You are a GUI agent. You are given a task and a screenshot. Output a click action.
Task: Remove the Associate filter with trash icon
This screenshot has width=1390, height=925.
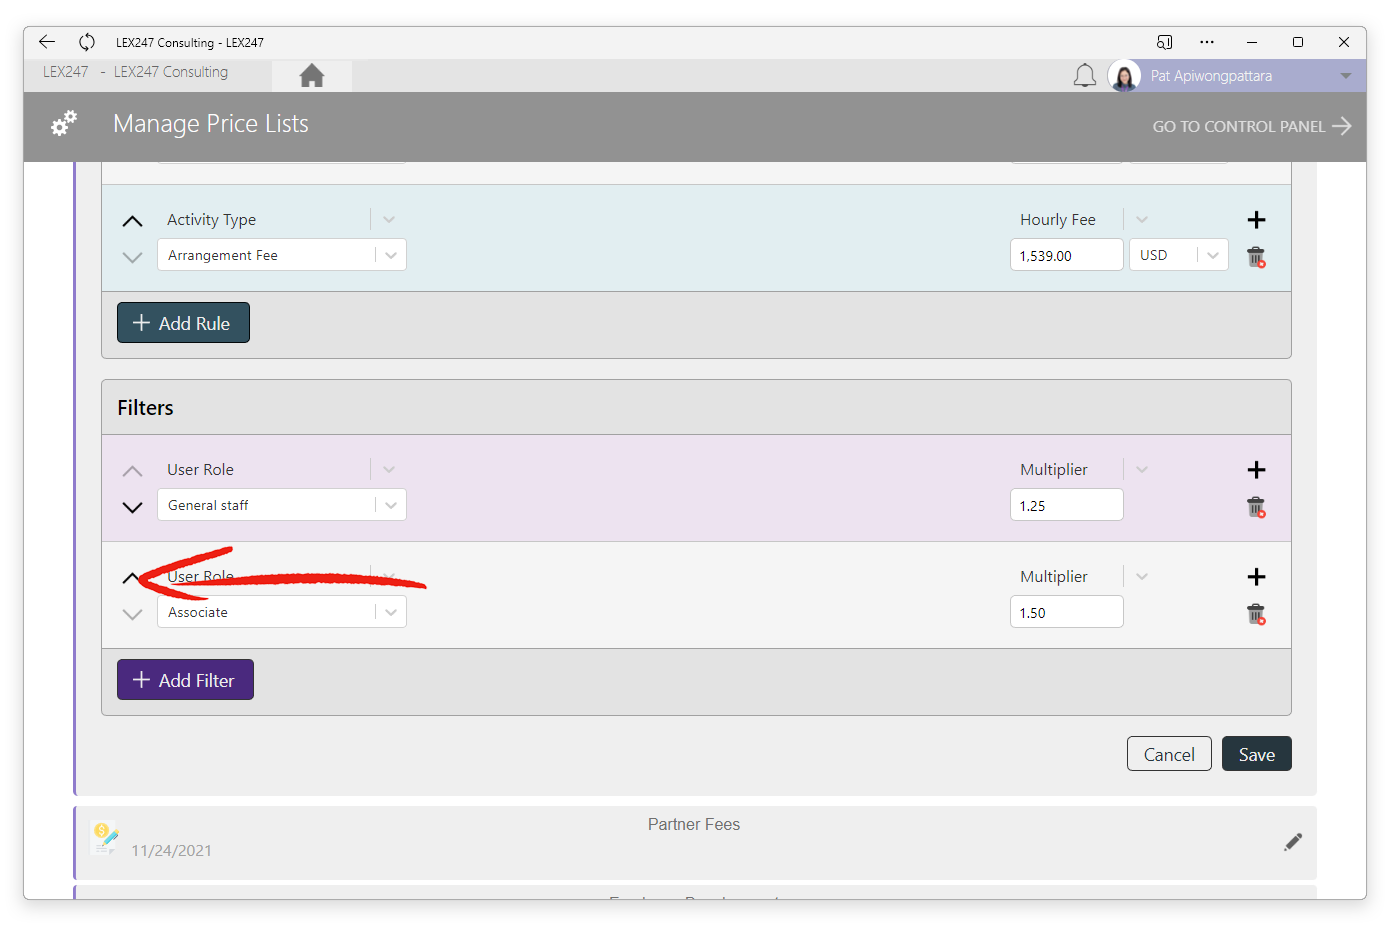[x=1256, y=614]
